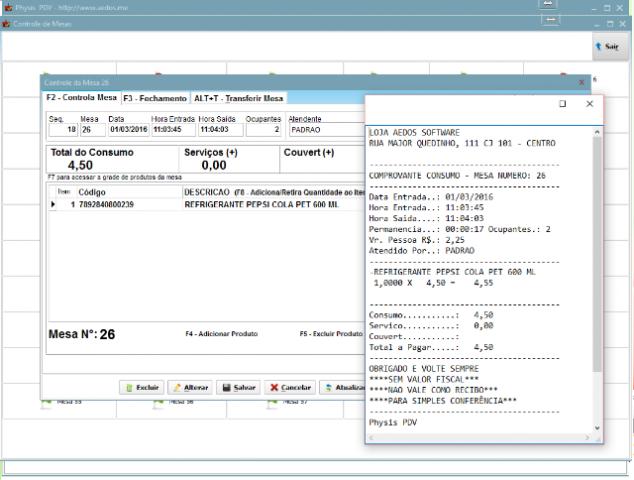Click receipt line LOJA AEDOS SOFTWARE
The image size is (634, 480).
pyautogui.click(x=414, y=133)
